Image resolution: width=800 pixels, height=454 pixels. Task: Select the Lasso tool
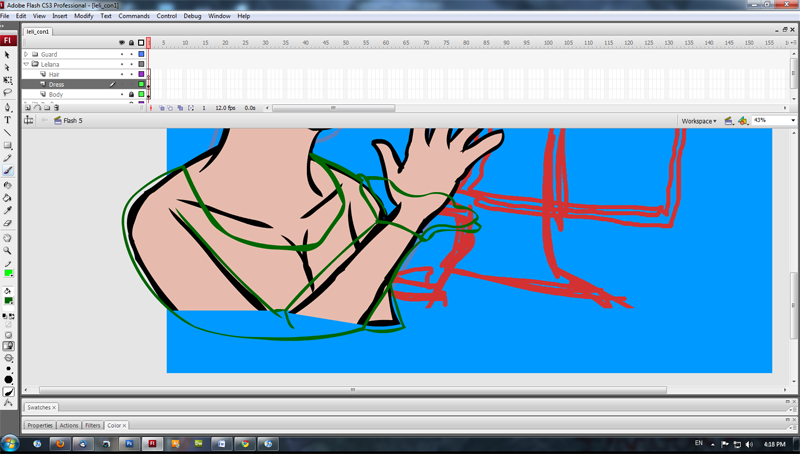tap(8, 92)
